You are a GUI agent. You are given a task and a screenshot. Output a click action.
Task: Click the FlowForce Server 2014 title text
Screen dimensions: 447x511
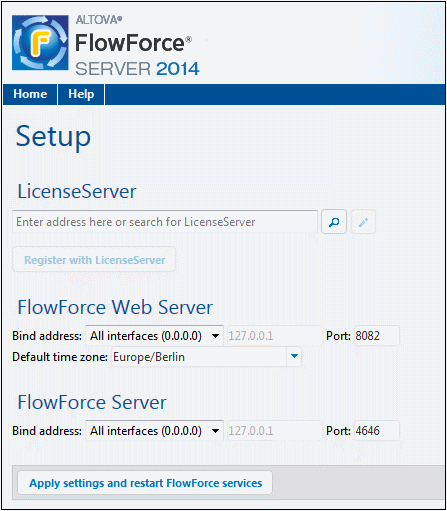137,53
